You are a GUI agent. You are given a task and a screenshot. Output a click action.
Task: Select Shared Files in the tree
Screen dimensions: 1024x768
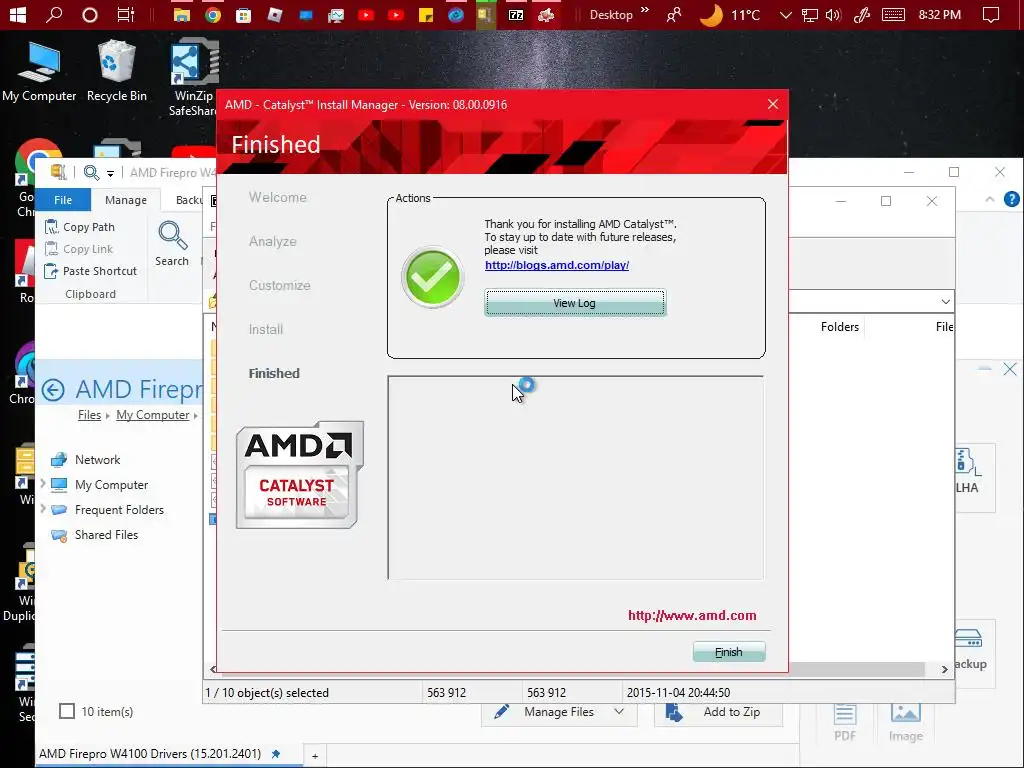tap(106, 535)
